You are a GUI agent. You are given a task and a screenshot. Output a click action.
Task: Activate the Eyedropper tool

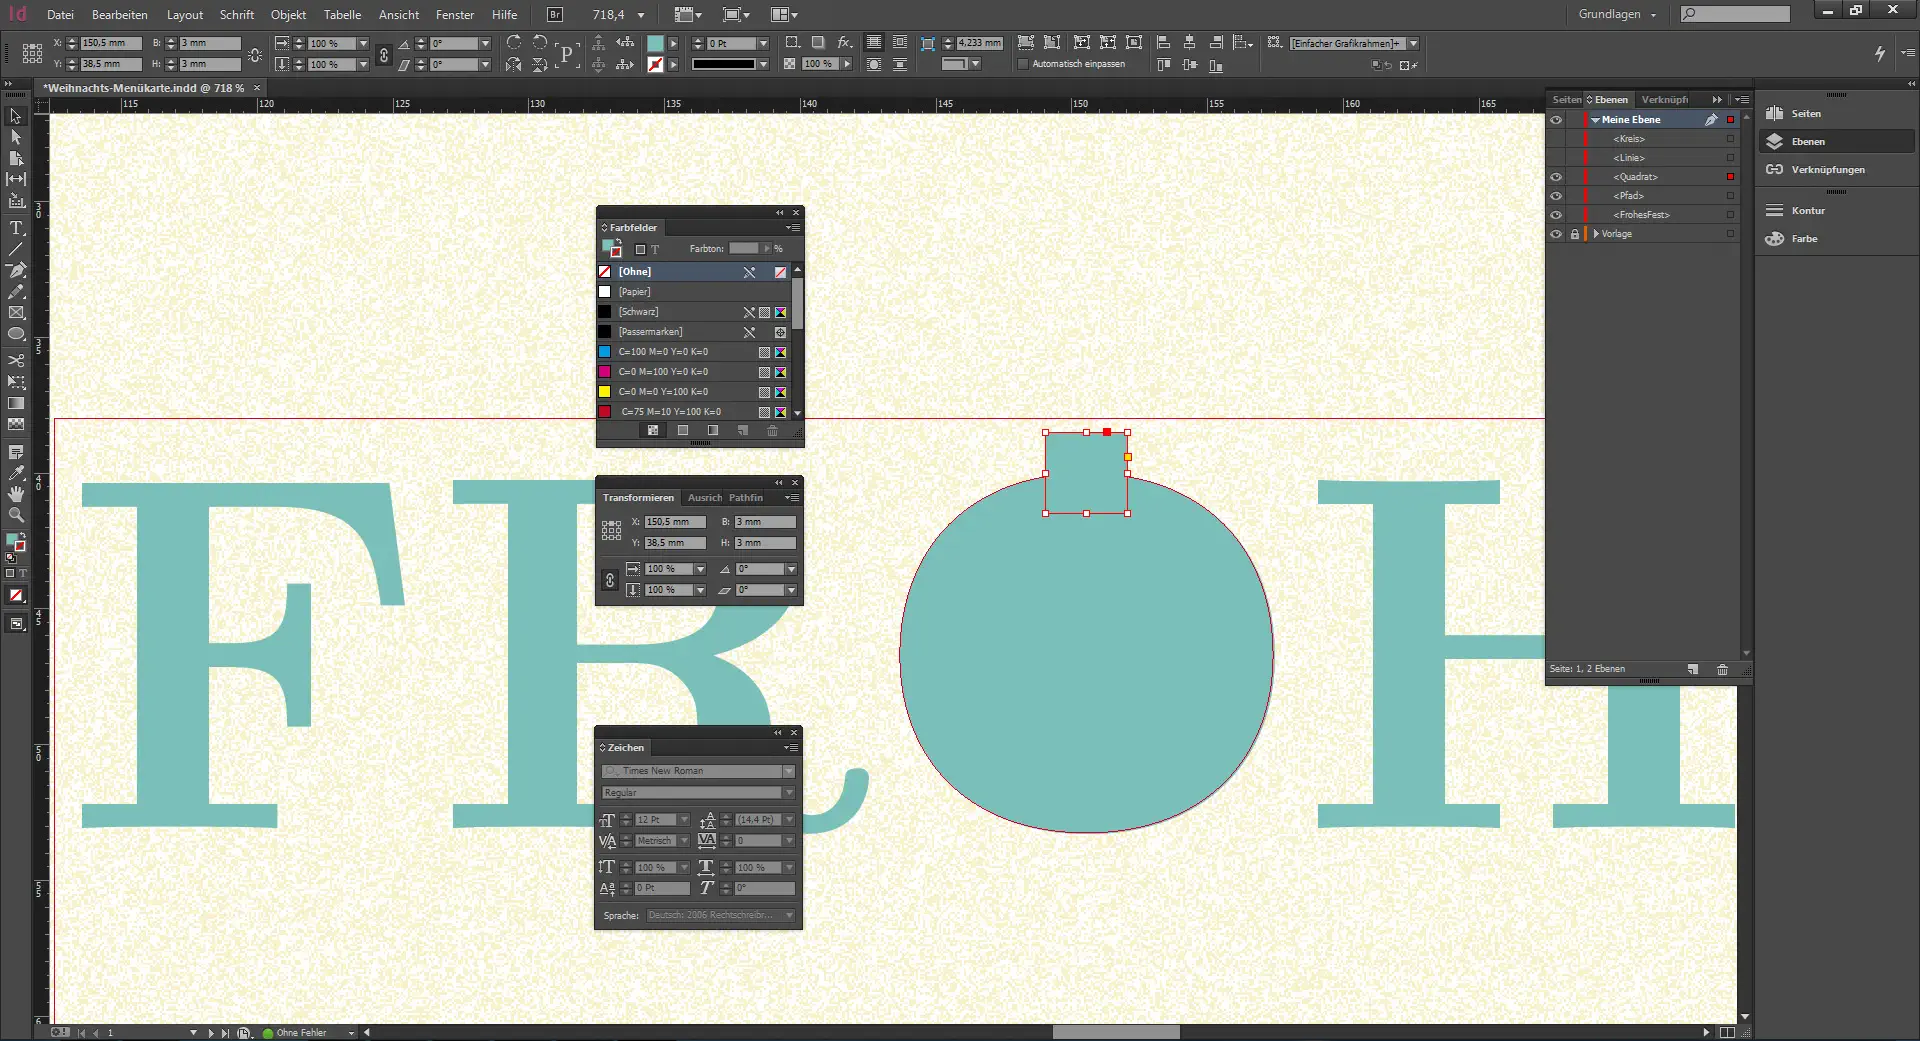16,473
